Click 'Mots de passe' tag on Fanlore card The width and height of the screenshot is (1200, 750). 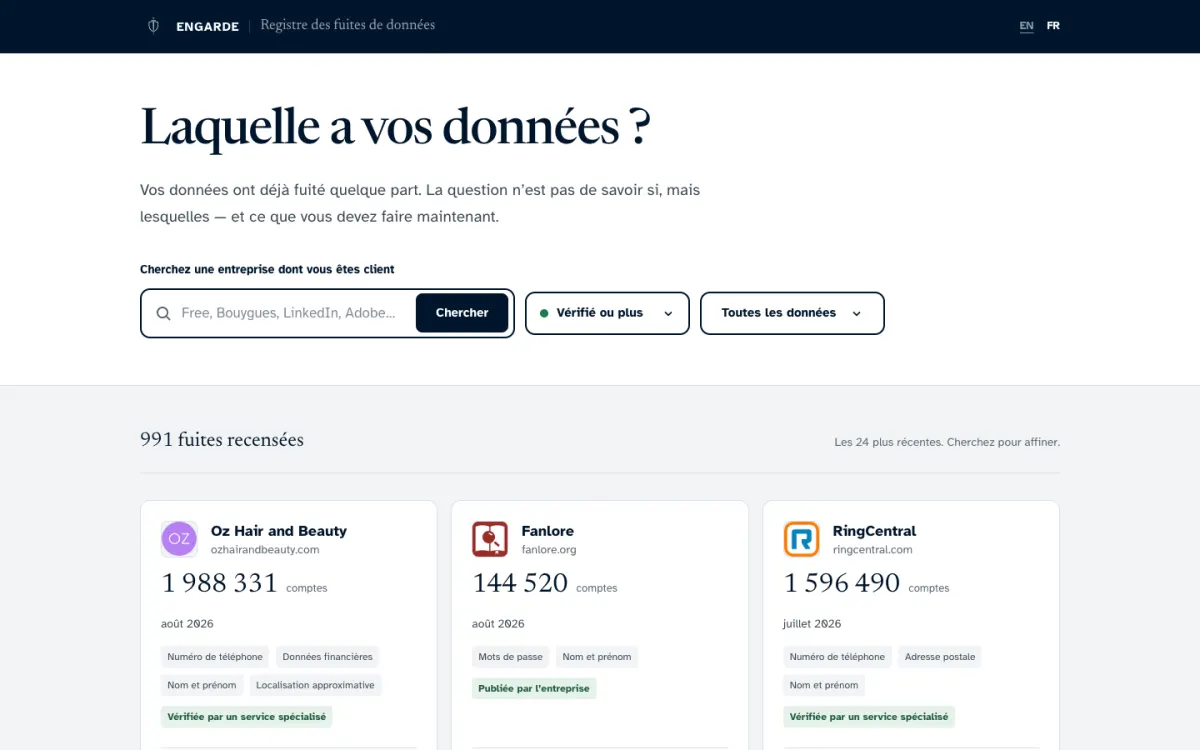click(510, 657)
